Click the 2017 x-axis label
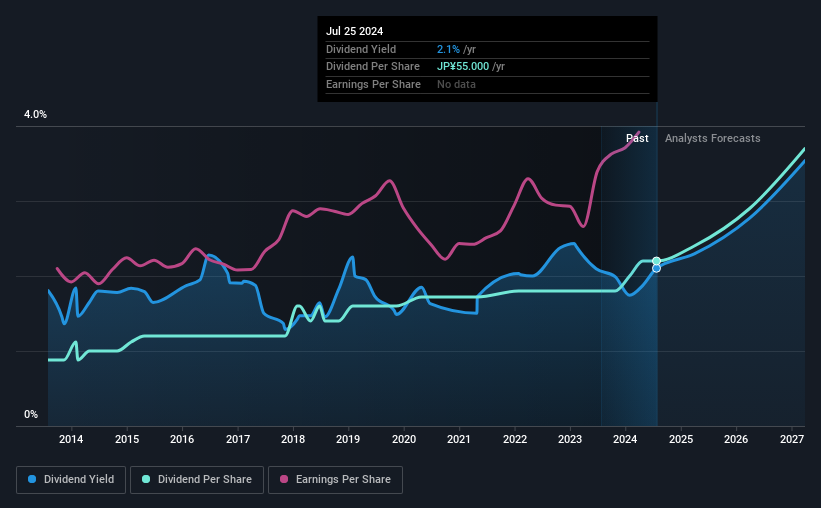Viewport: 821px width, 508px height. [238, 439]
